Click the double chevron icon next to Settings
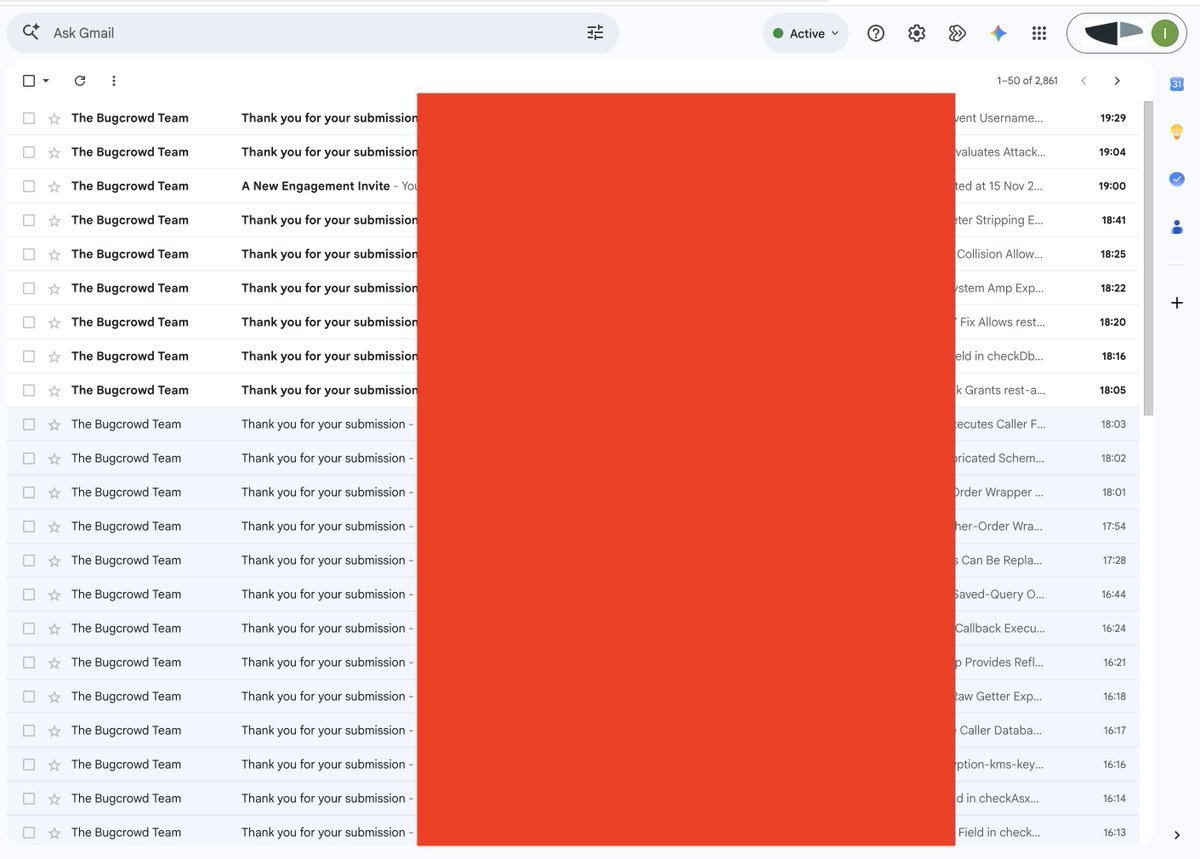This screenshot has width=1200, height=859. point(957,33)
